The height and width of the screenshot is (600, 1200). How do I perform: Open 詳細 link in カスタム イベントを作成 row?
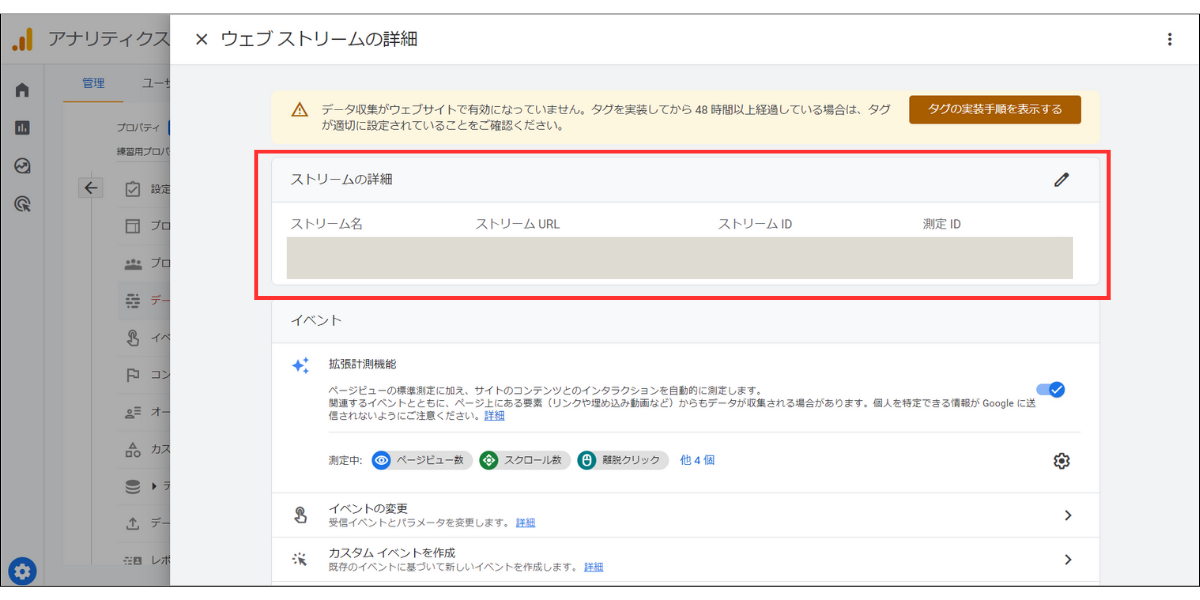pyautogui.click(x=594, y=567)
